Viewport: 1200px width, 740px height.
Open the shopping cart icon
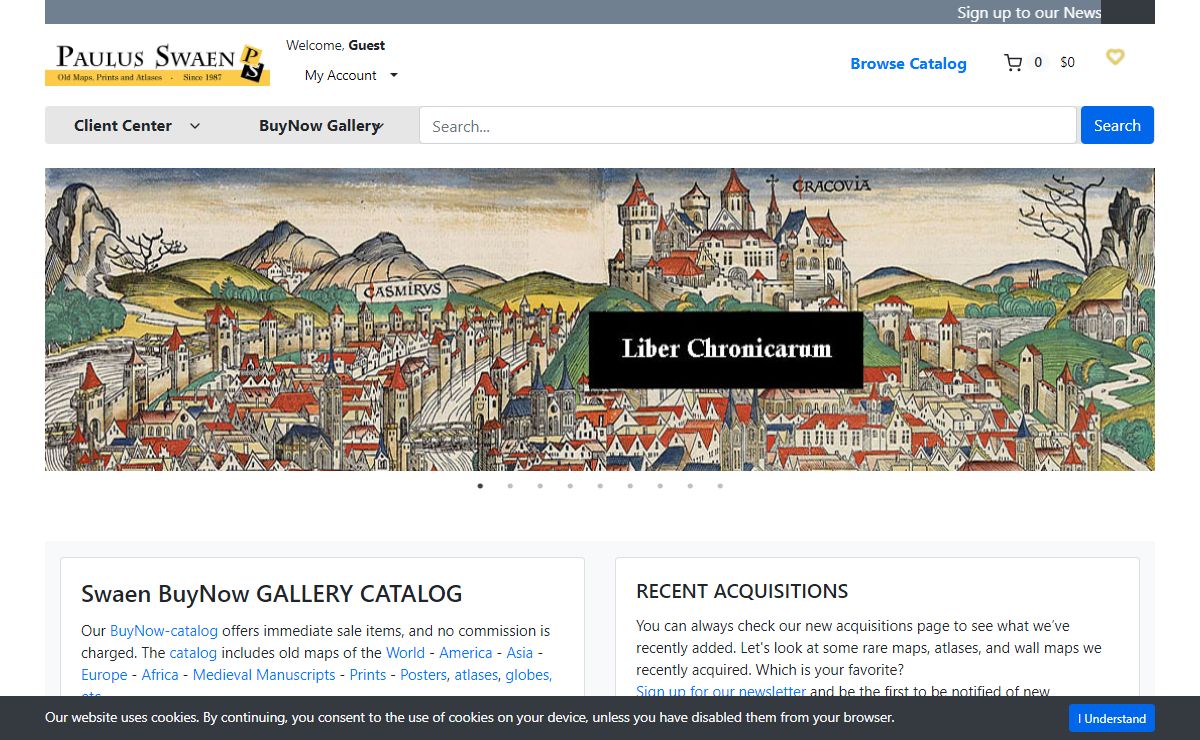pyautogui.click(x=1013, y=63)
